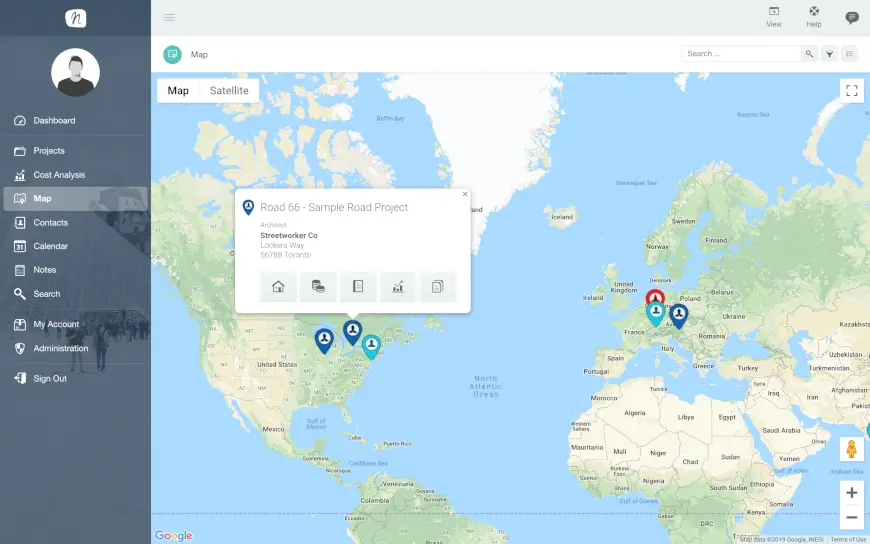
Task: Open the Contacts section
Action: point(50,223)
